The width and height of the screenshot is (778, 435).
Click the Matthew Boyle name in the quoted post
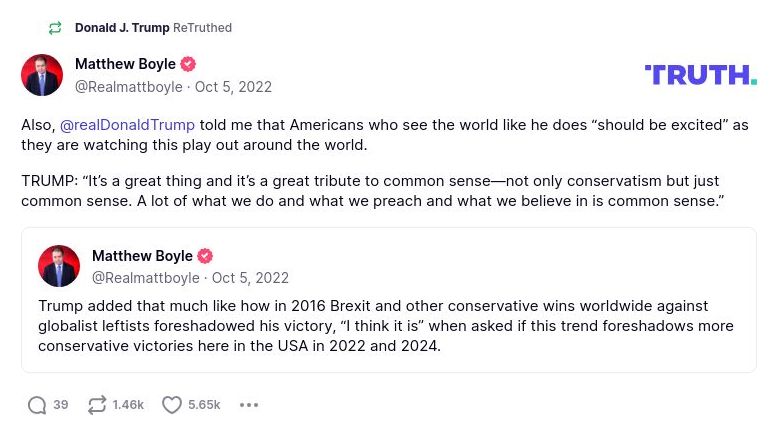(x=142, y=256)
